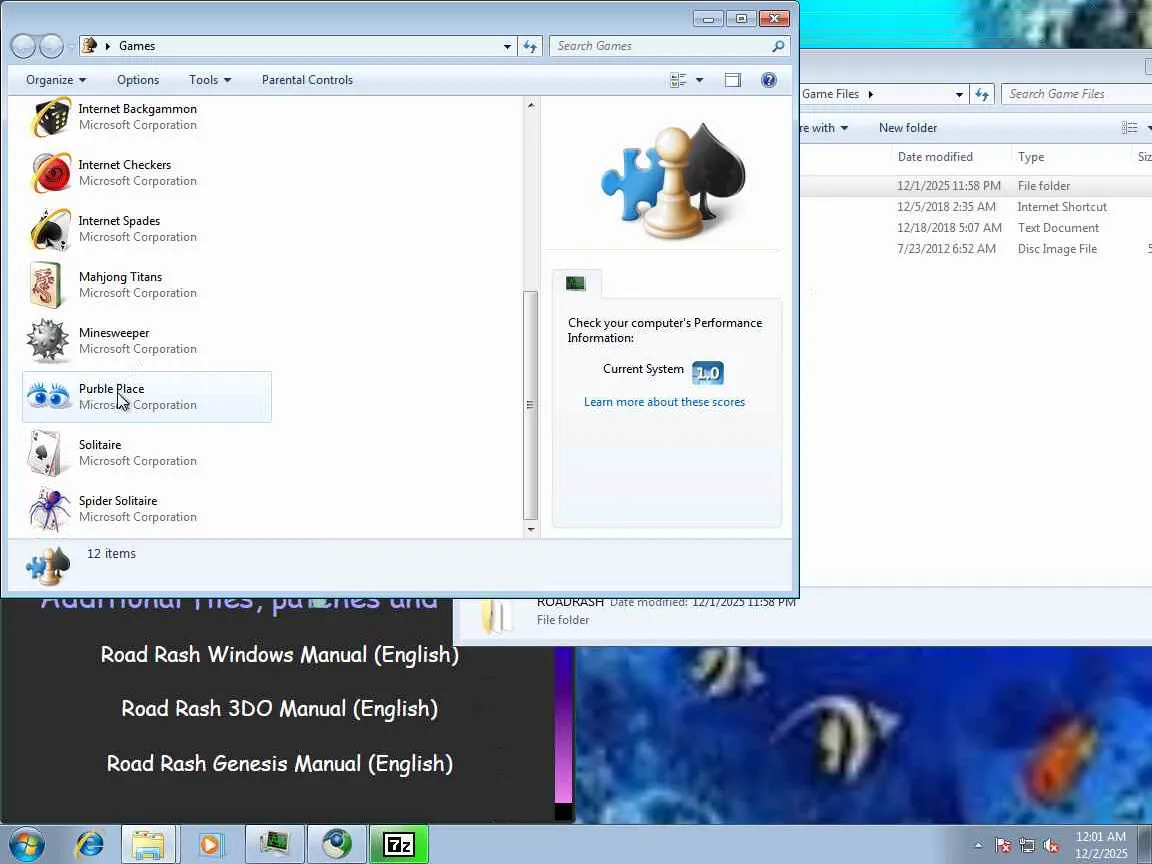The height and width of the screenshot is (864, 1152).
Task: Sort by Type column header
Action: pos(1031,156)
